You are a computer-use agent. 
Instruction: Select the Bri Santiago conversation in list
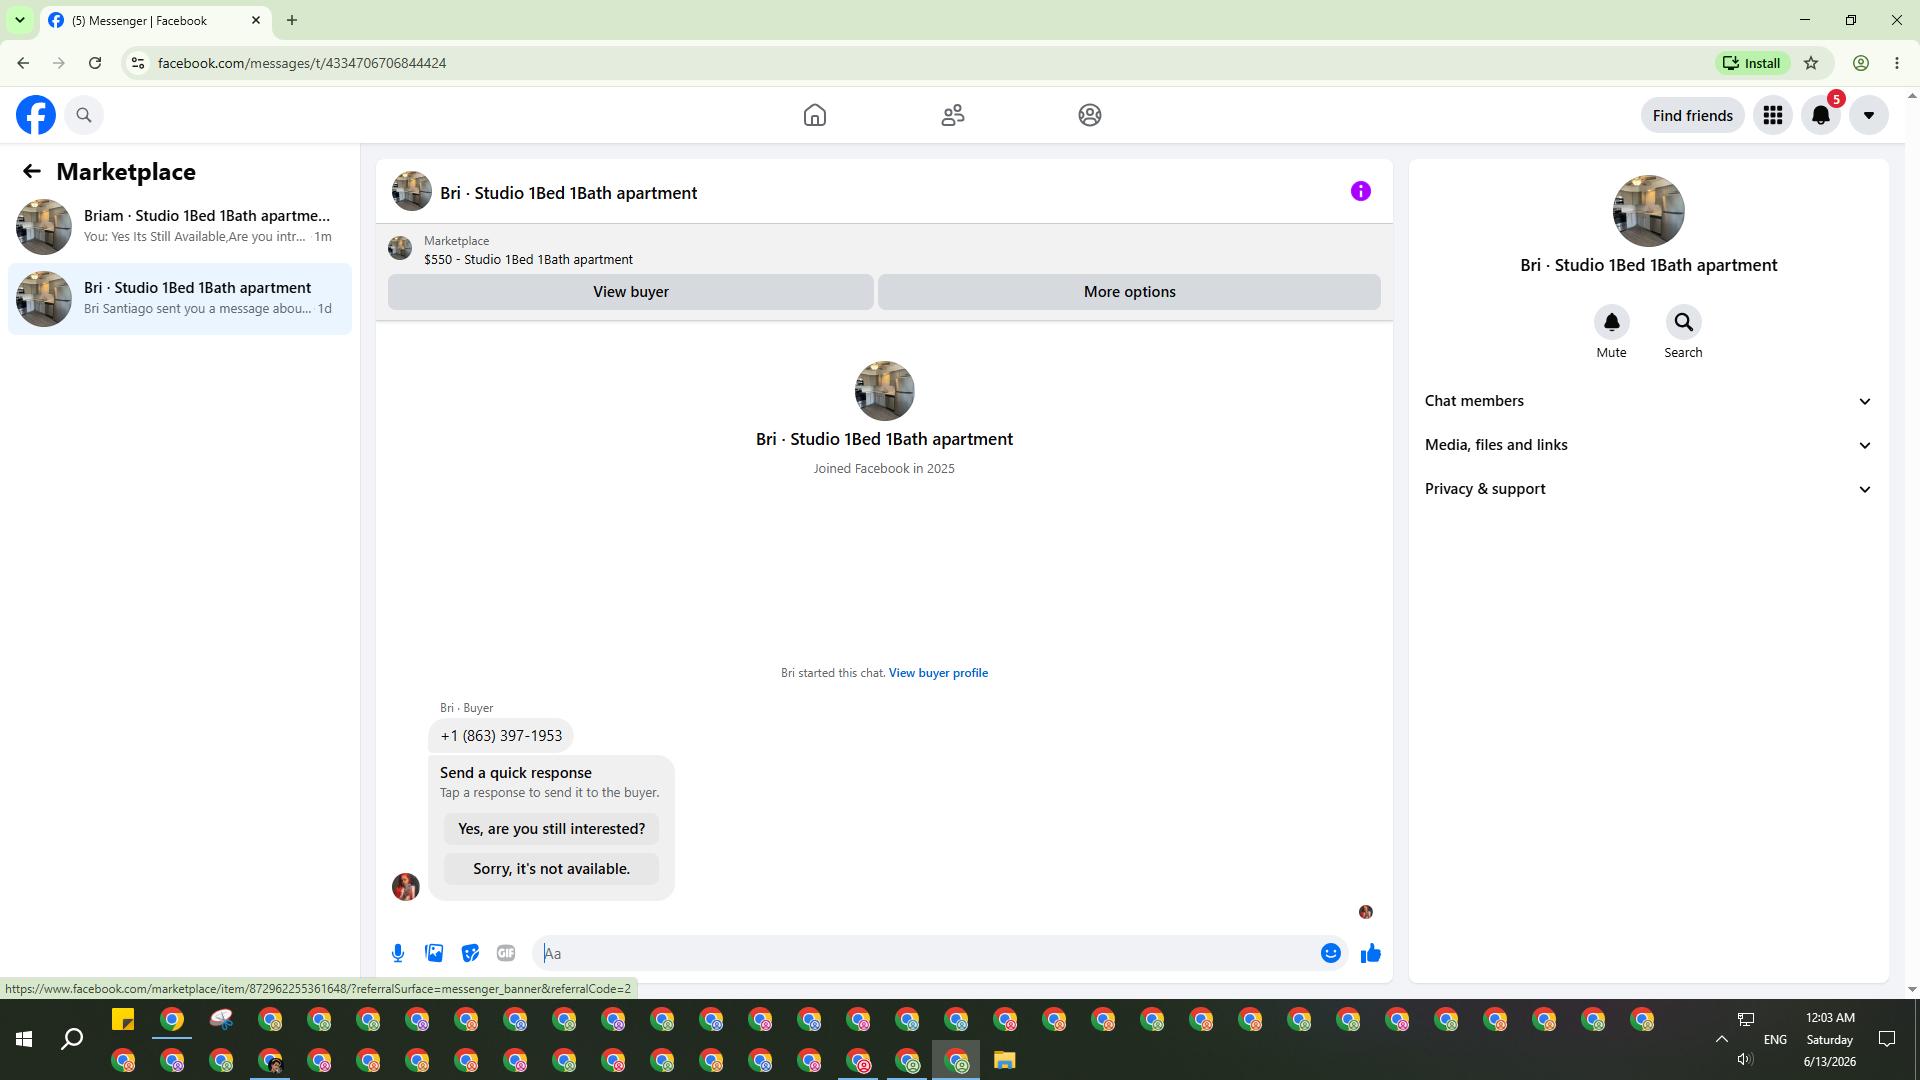[x=180, y=299]
